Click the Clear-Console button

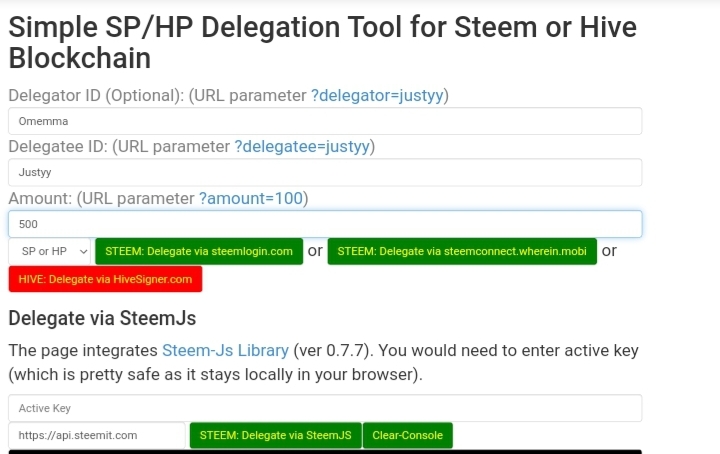[x=408, y=435]
